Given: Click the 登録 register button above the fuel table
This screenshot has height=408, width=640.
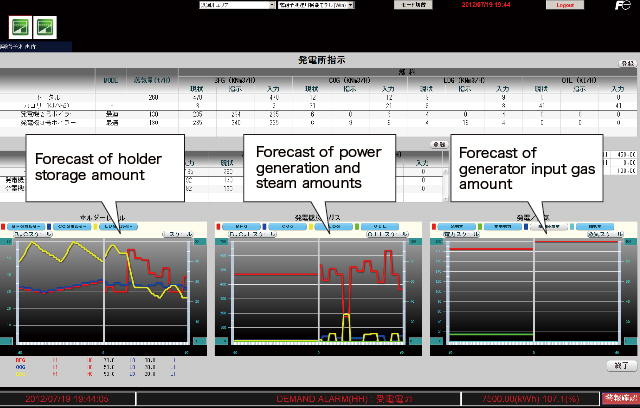Looking at the screenshot, I should click(x=628, y=63).
